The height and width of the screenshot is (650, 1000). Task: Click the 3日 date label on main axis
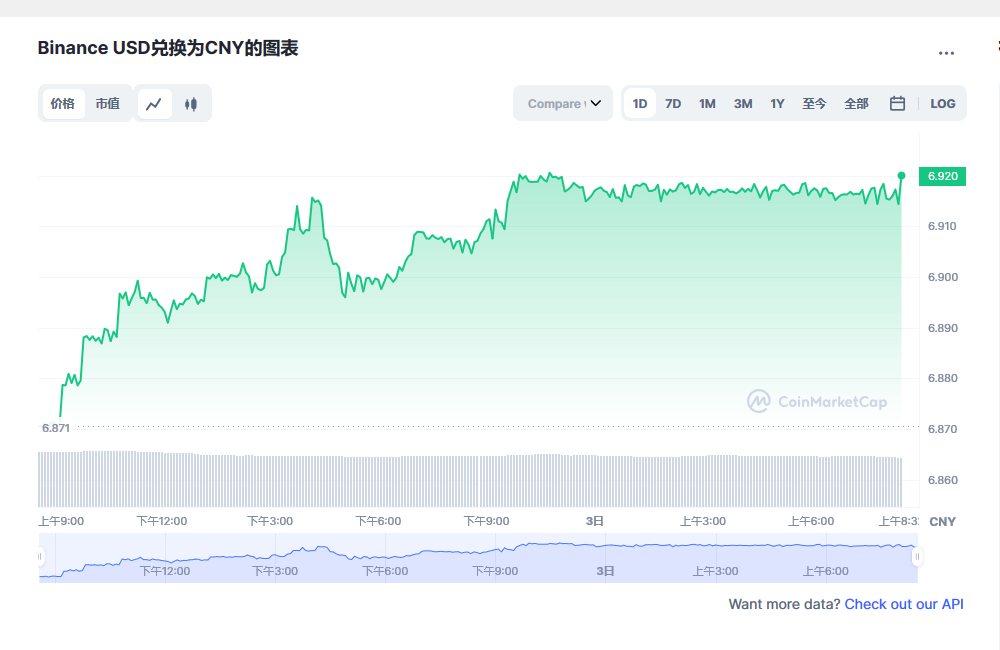pos(594,521)
